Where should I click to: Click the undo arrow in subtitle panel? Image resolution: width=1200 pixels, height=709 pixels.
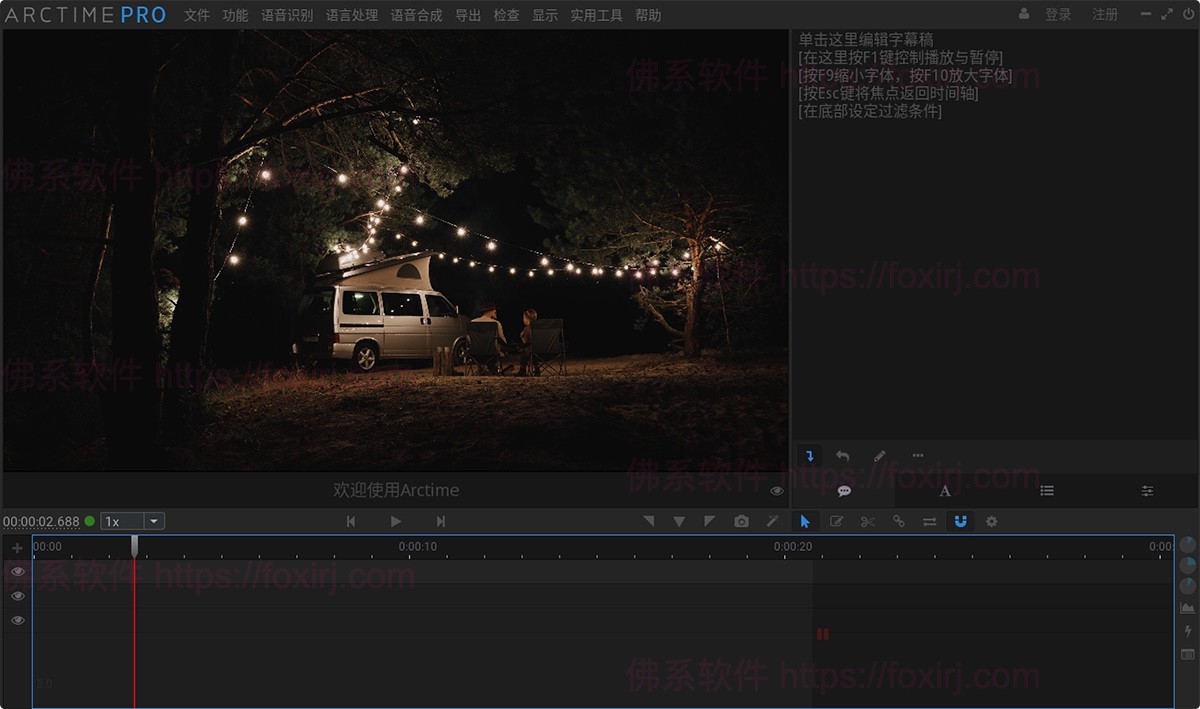tap(842, 456)
